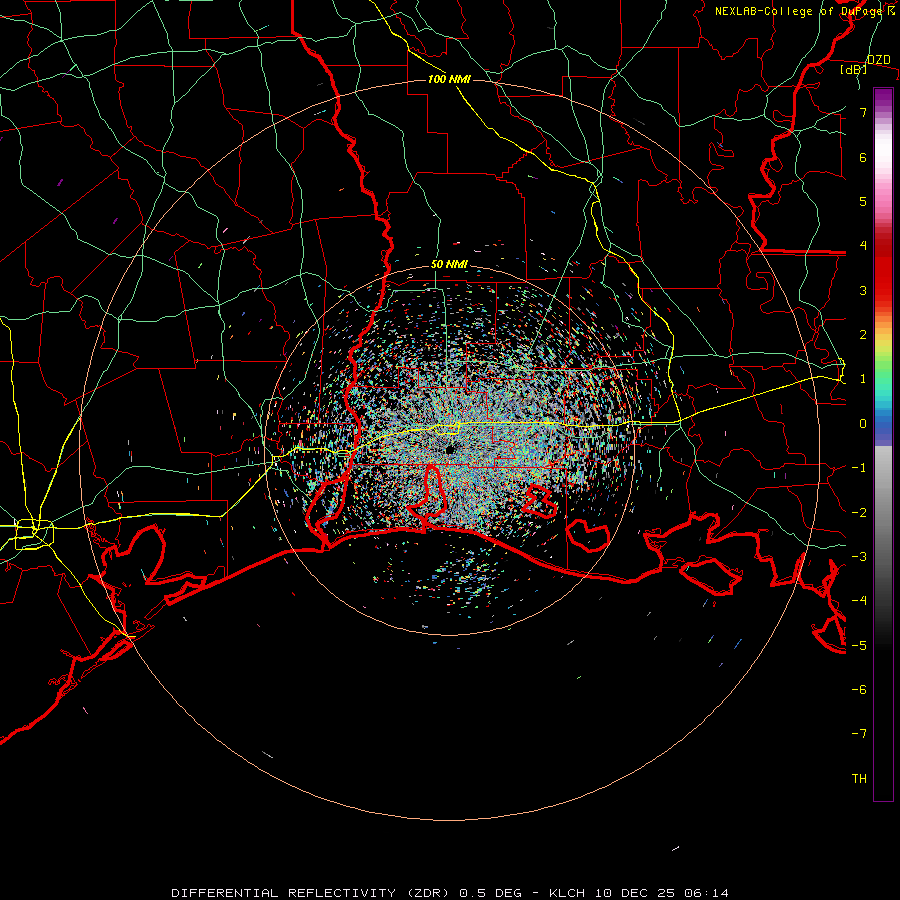Click the -3 value on color scale
This screenshot has width=900, height=900.
[859, 556]
